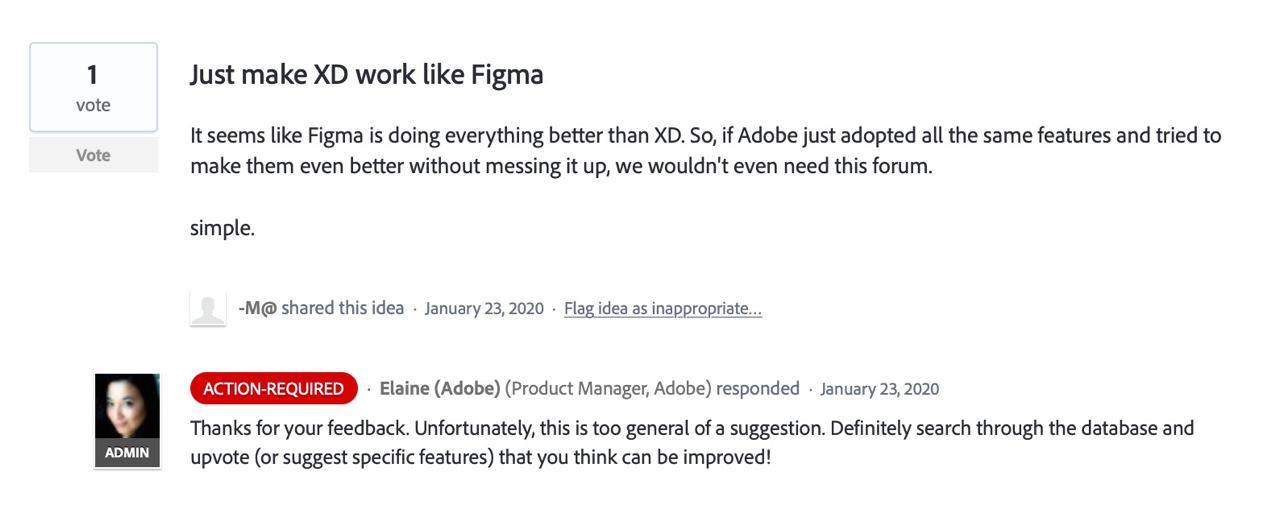Click the admin response text starting Thanks
The height and width of the screenshot is (522, 1280).
[690, 443]
